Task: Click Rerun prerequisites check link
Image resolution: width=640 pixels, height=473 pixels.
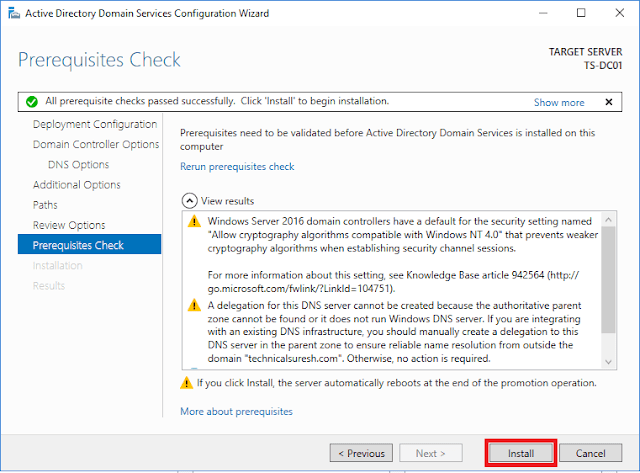Action: [x=237, y=167]
